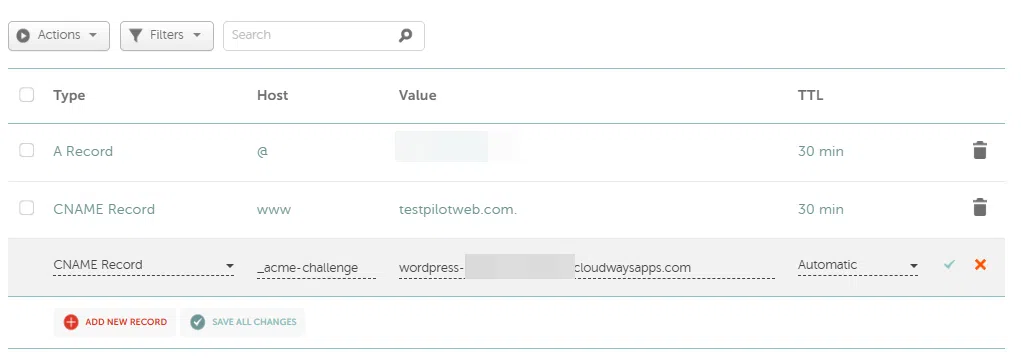Click ADD NEW RECORD button
This screenshot has height=360, width=1021.
click(x=115, y=322)
